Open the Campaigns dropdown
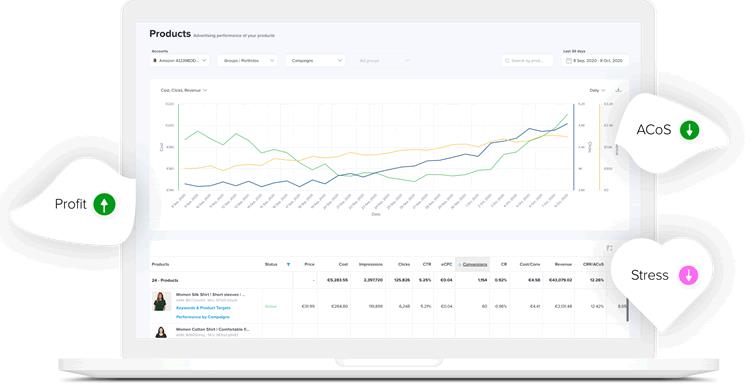The image size is (753, 386). coord(316,60)
